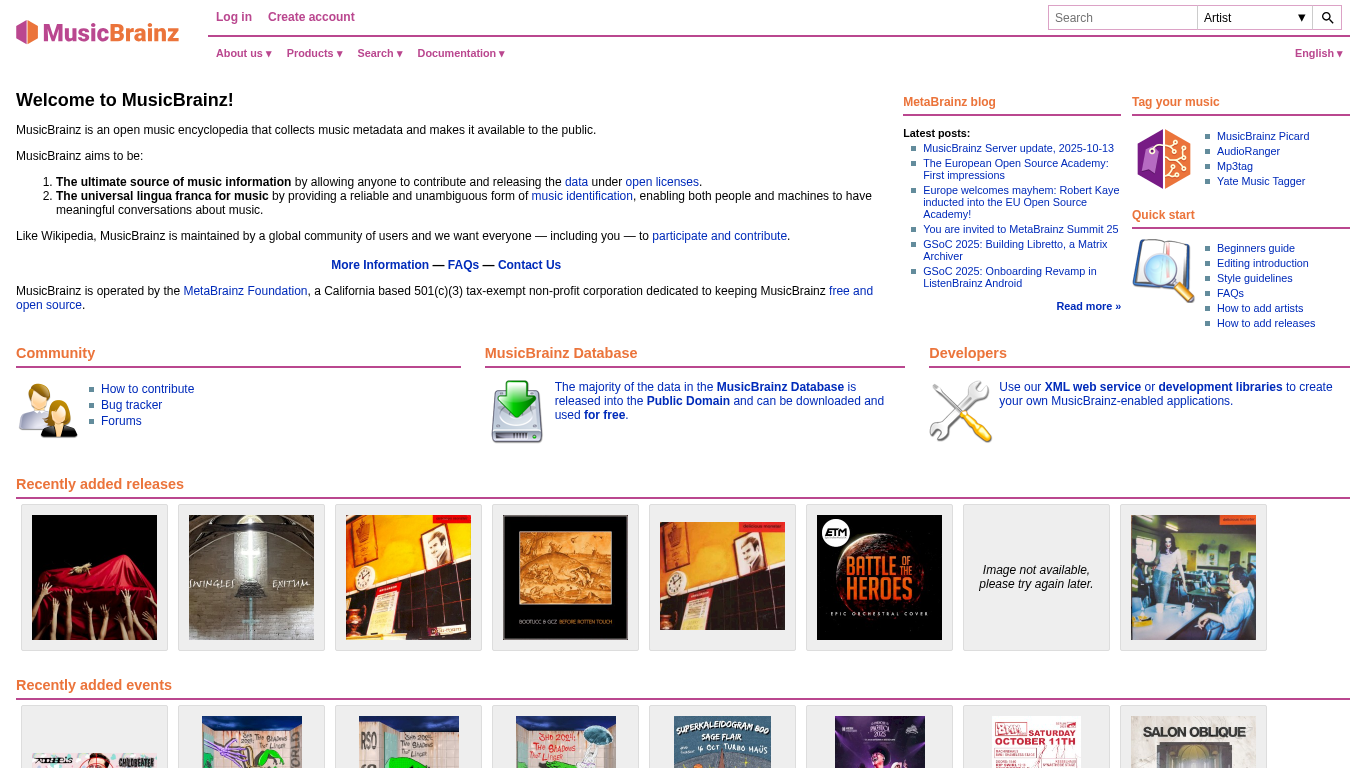Open the MusicBrainz Server update 2025-10-13 post
1366x768 pixels.
click(x=1018, y=148)
